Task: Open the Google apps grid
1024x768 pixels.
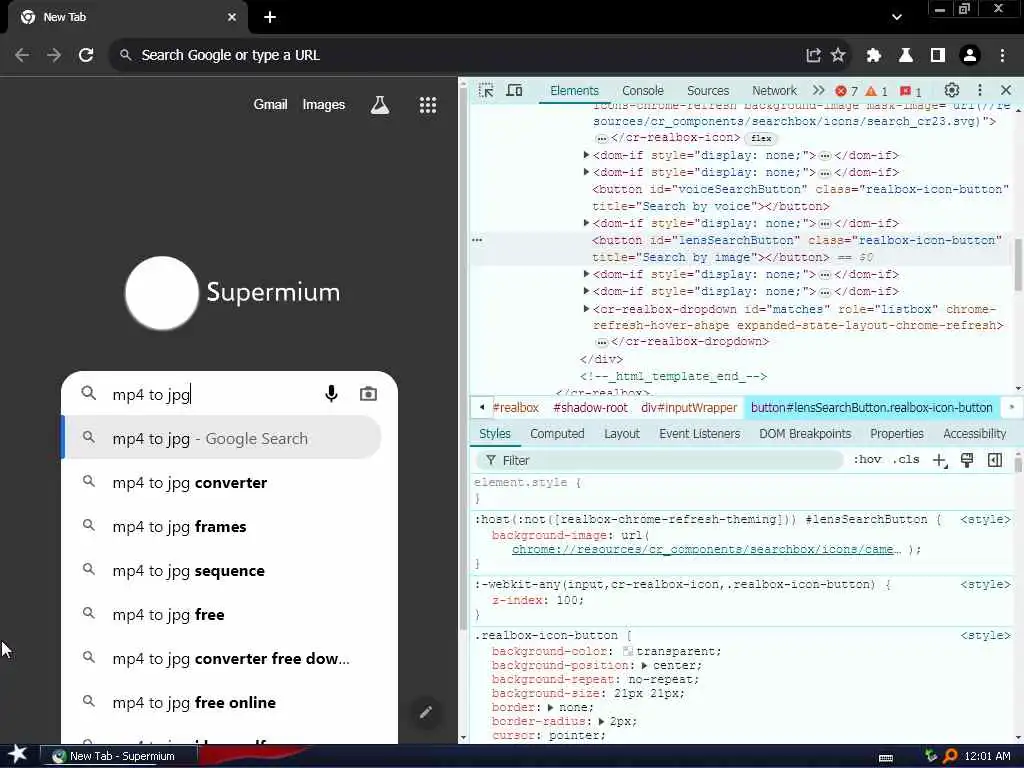Action: pyautogui.click(x=428, y=105)
